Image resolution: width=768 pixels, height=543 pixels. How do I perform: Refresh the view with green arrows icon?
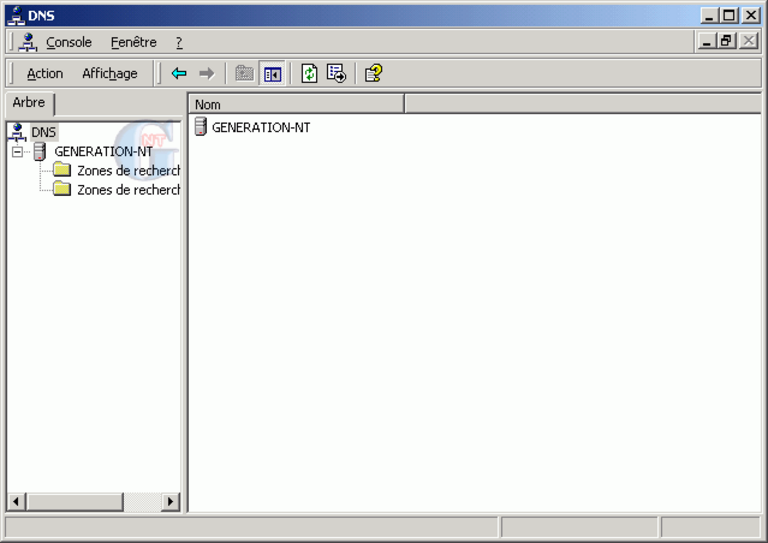pyautogui.click(x=309, y=73)
